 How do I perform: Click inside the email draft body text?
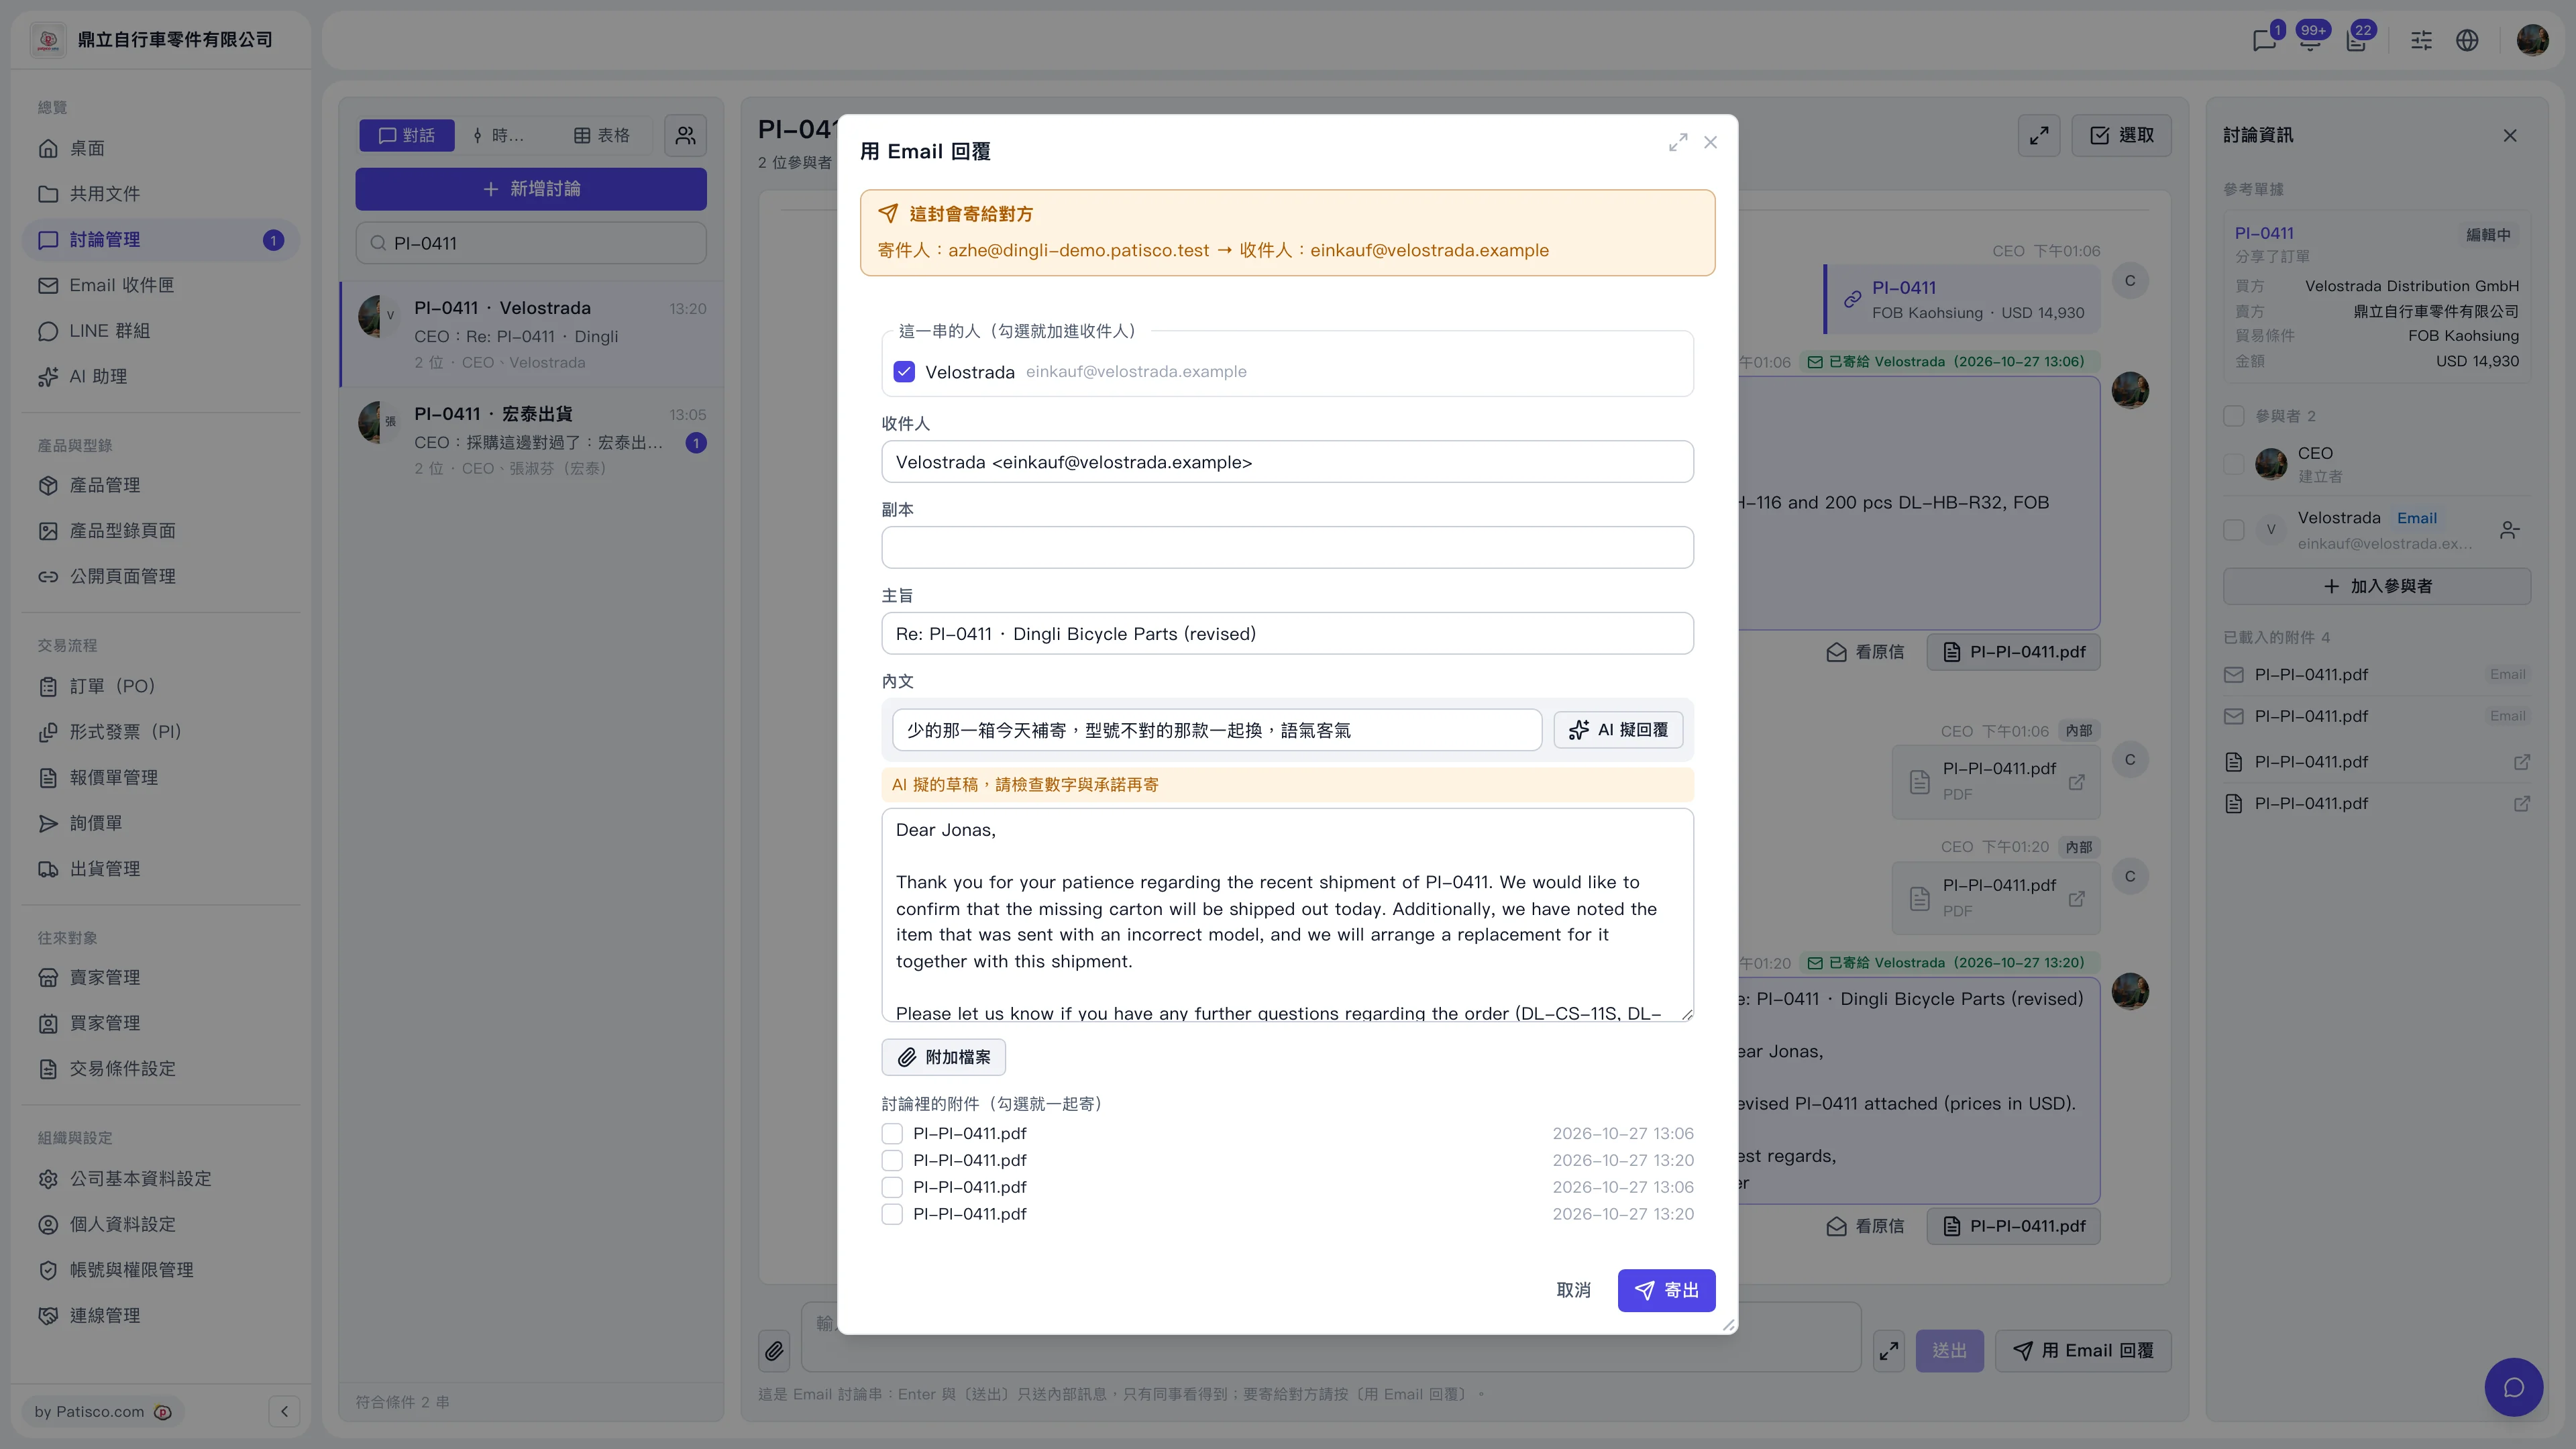[1287, 915]
